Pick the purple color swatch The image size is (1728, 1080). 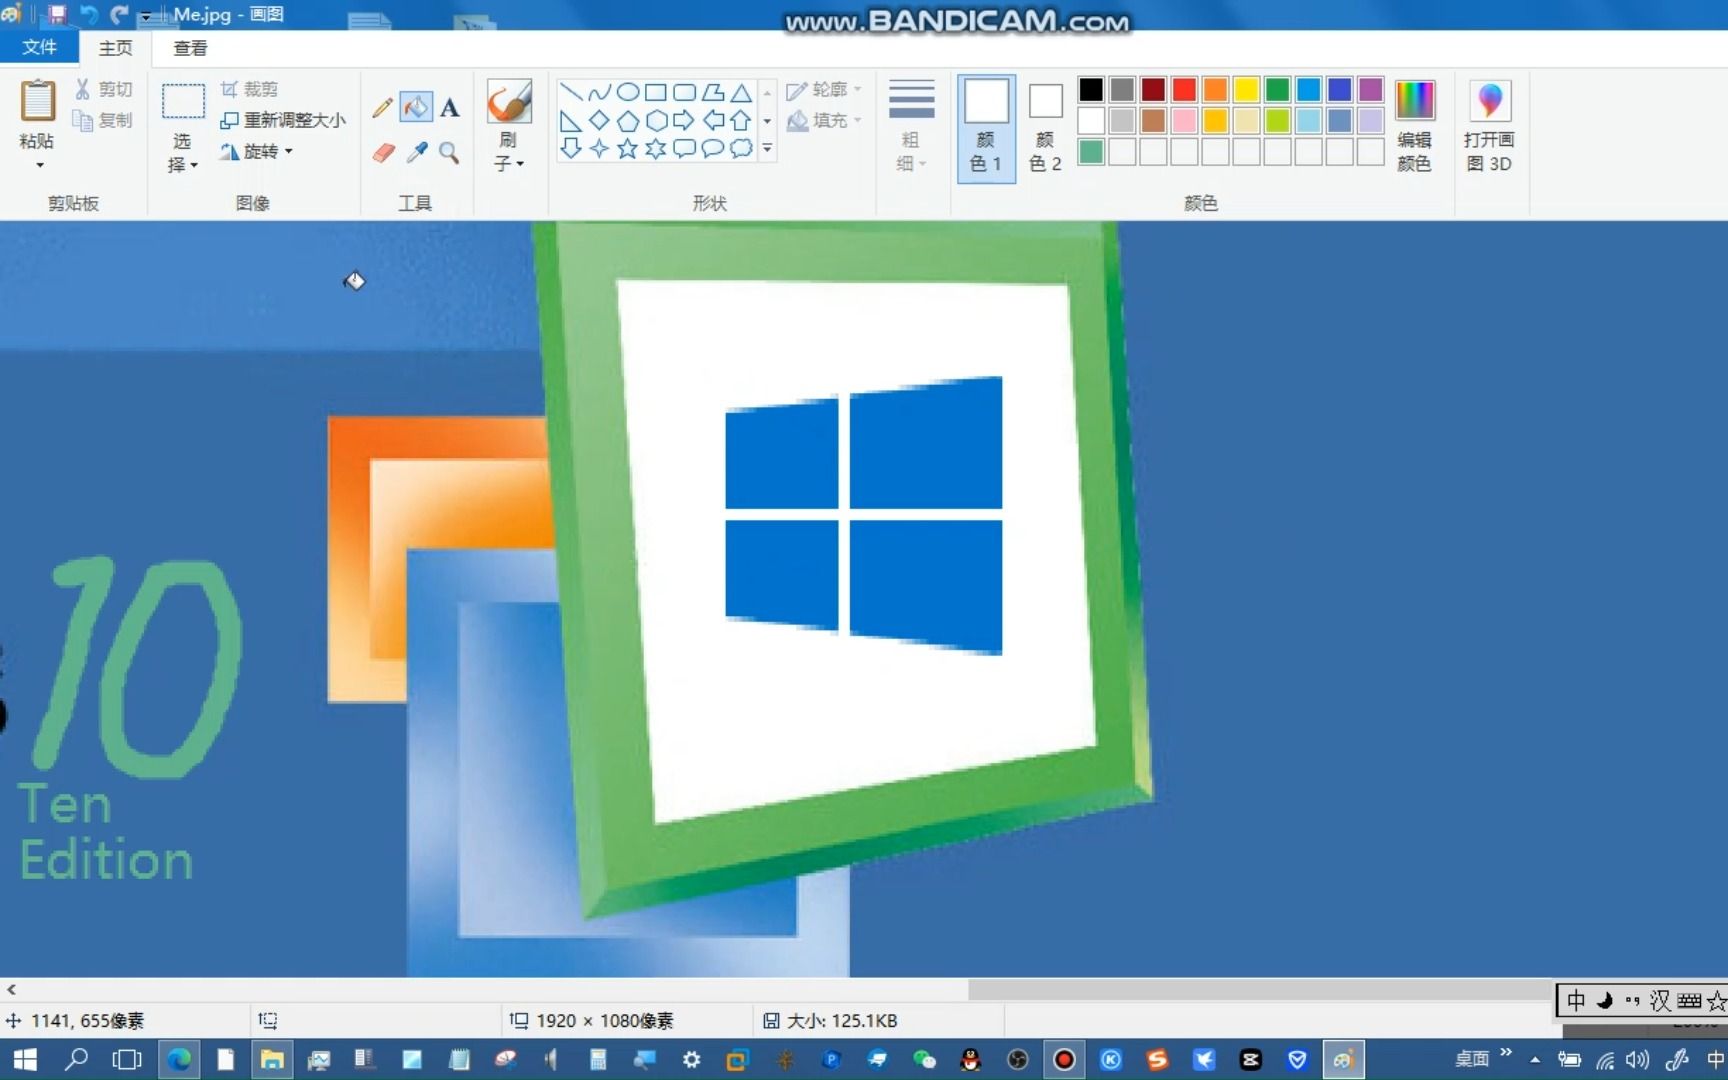point(1370,89)
